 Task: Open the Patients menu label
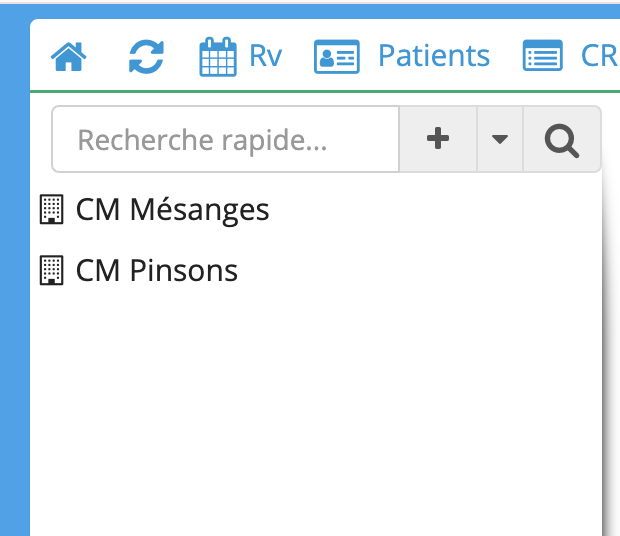coord(434,56)
